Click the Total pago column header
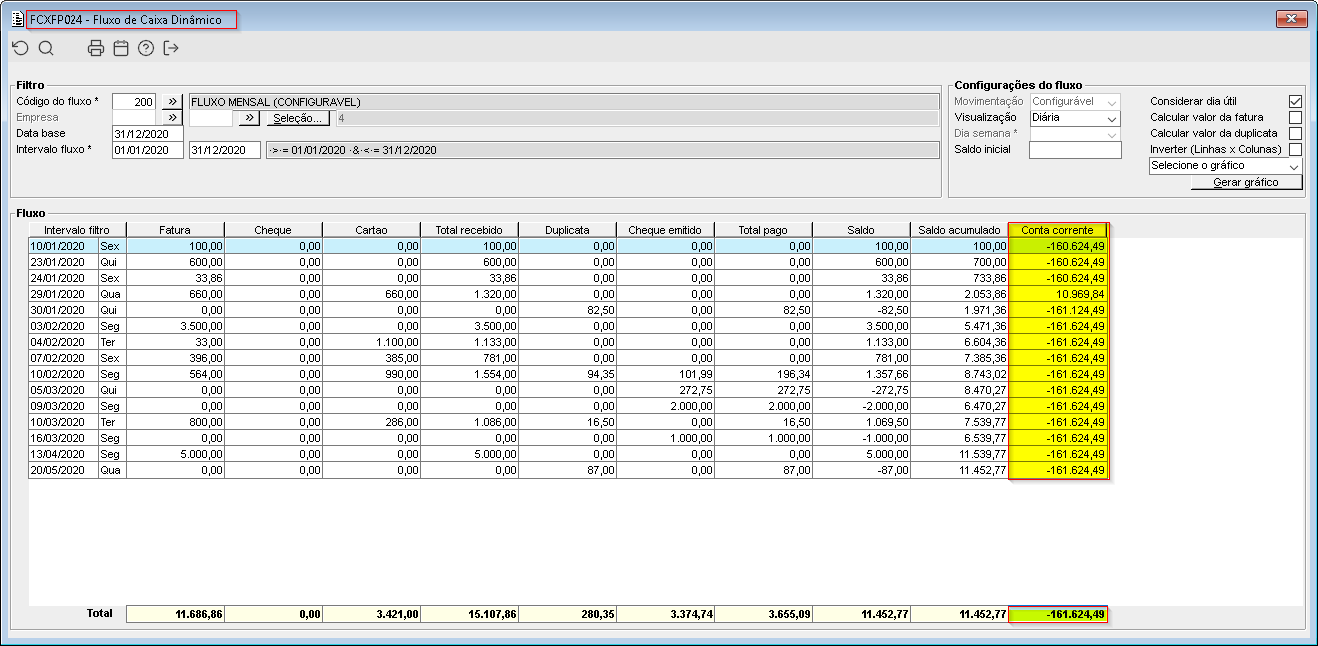 coord(763,230)
